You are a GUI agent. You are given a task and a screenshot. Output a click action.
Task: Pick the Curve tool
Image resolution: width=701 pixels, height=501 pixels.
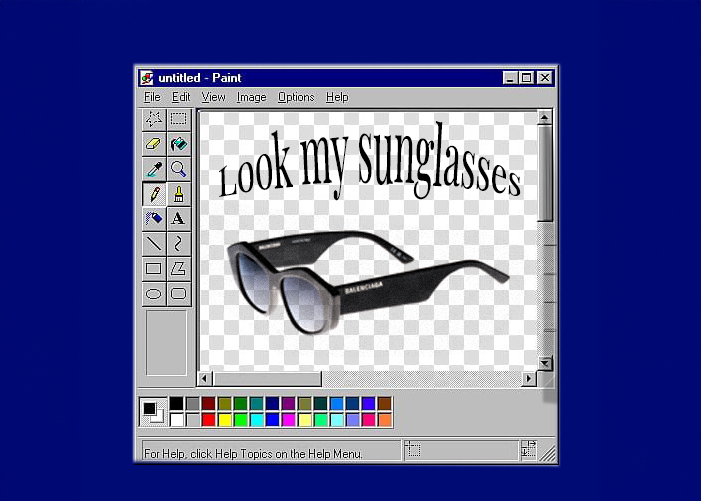178,243
